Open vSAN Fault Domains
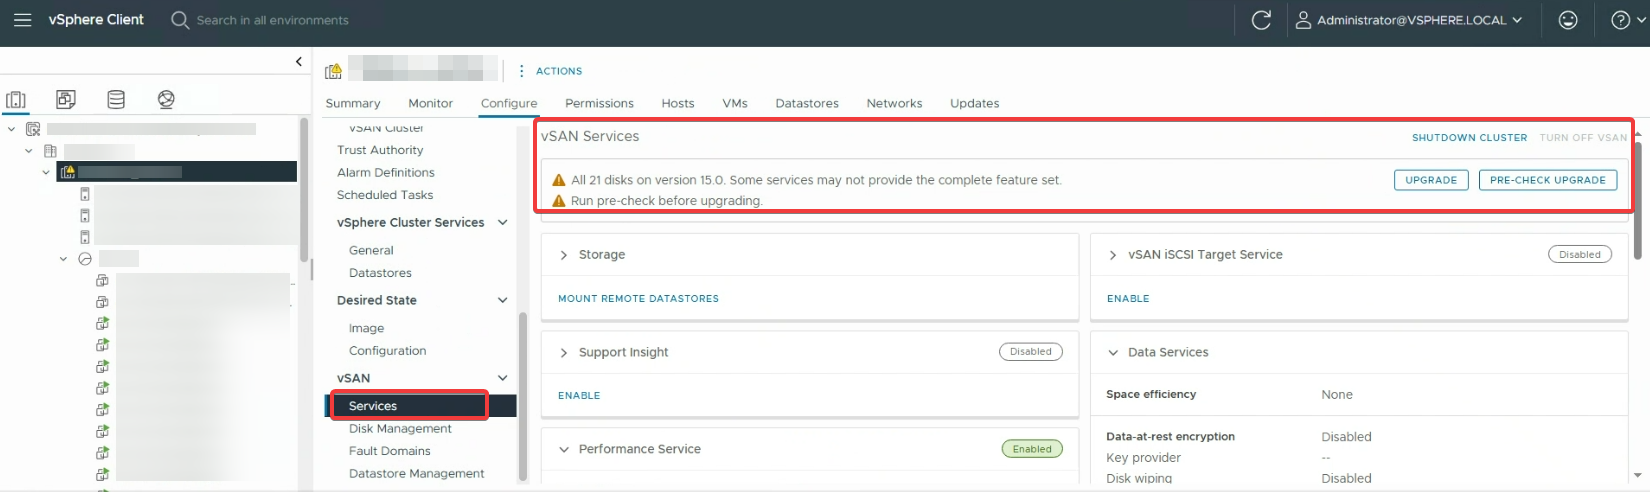This screenshot has width=1650, height=492. point(390,451)
